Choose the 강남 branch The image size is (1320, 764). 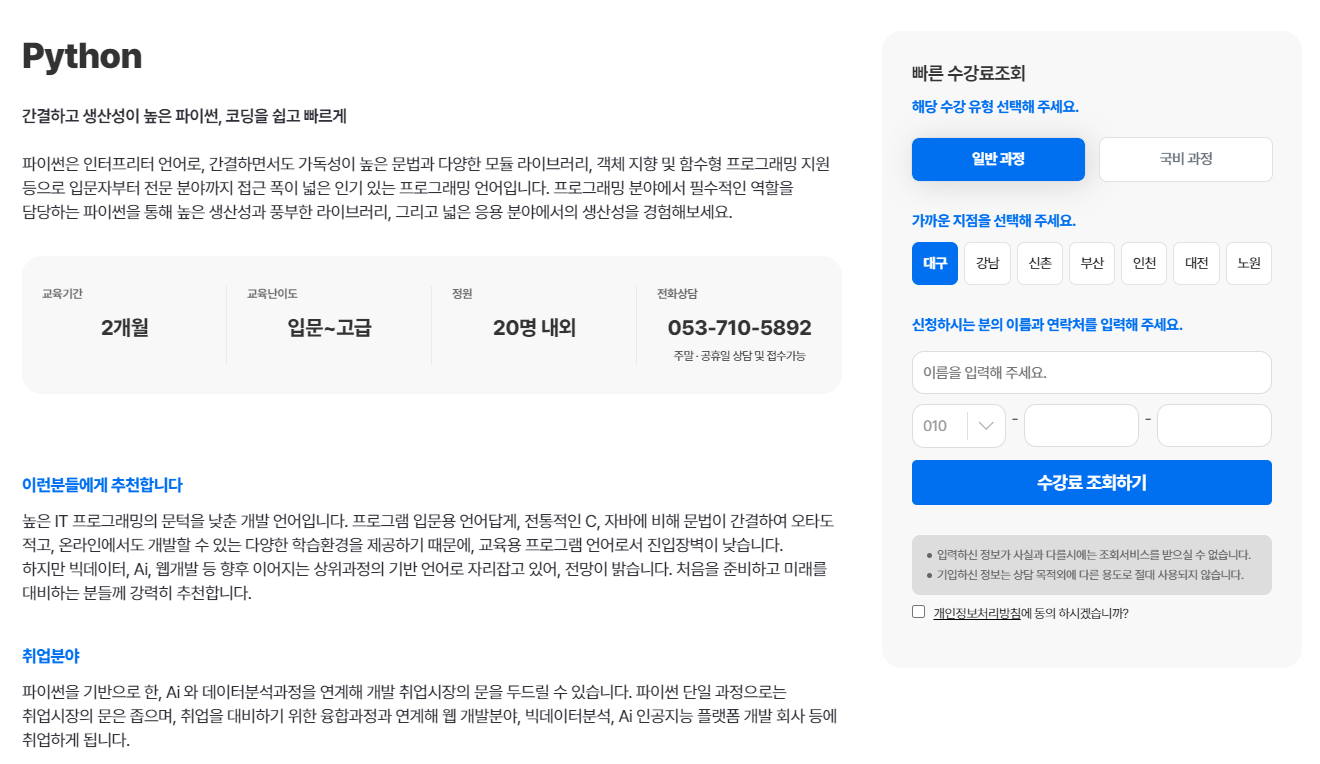point(987,263)
